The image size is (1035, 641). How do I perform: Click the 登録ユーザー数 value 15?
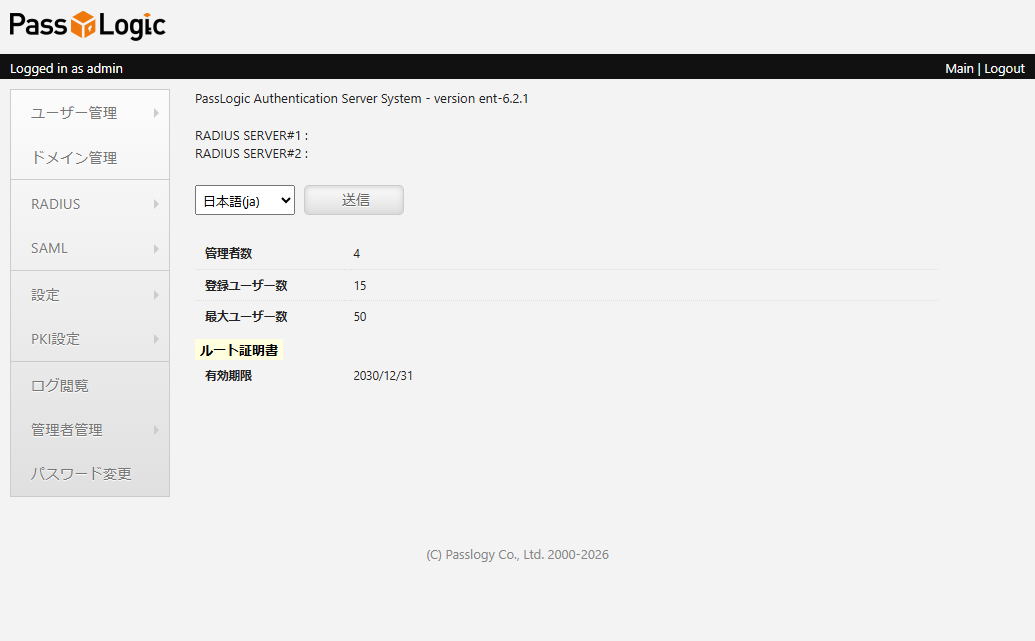pos(360,286)
